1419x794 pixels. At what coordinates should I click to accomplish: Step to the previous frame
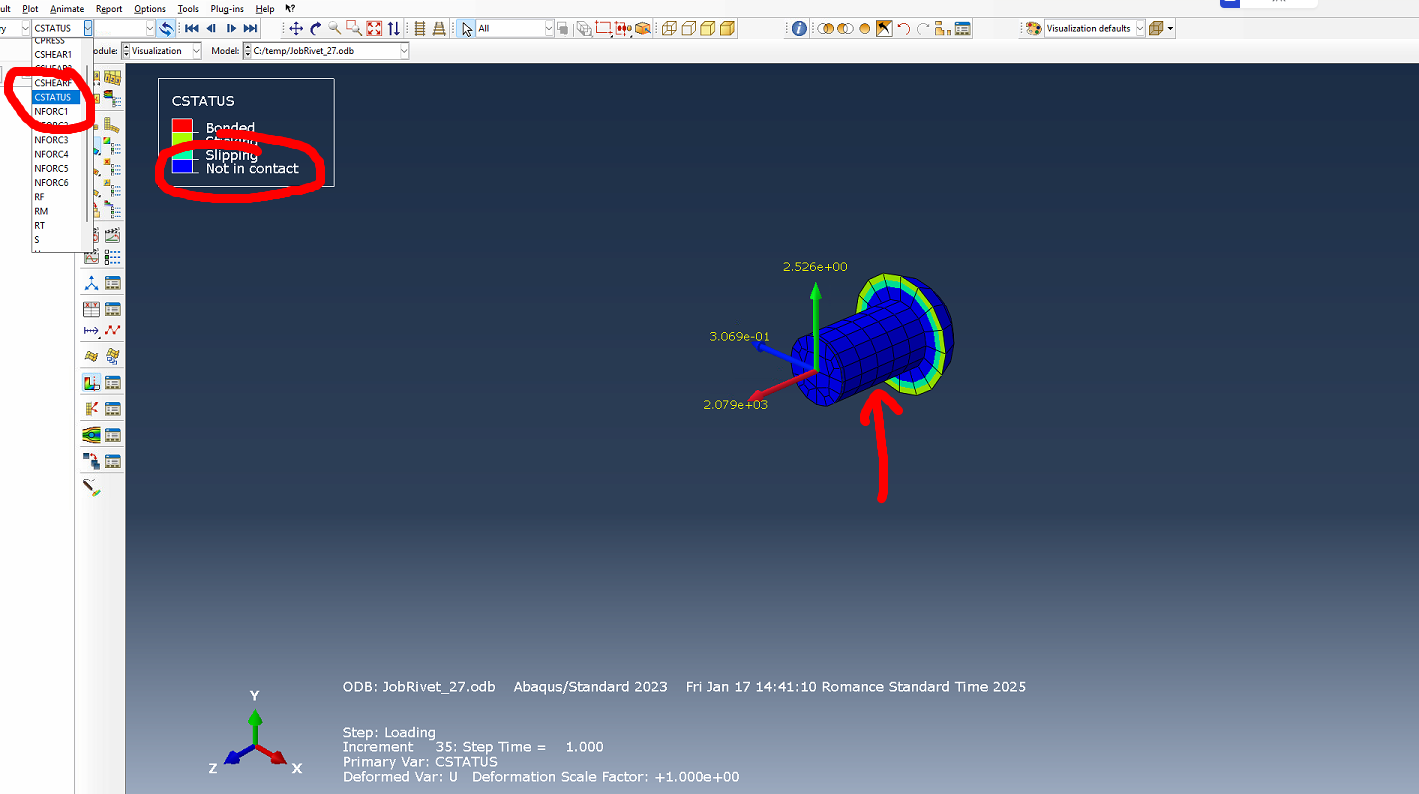click(x=211, y=28)
